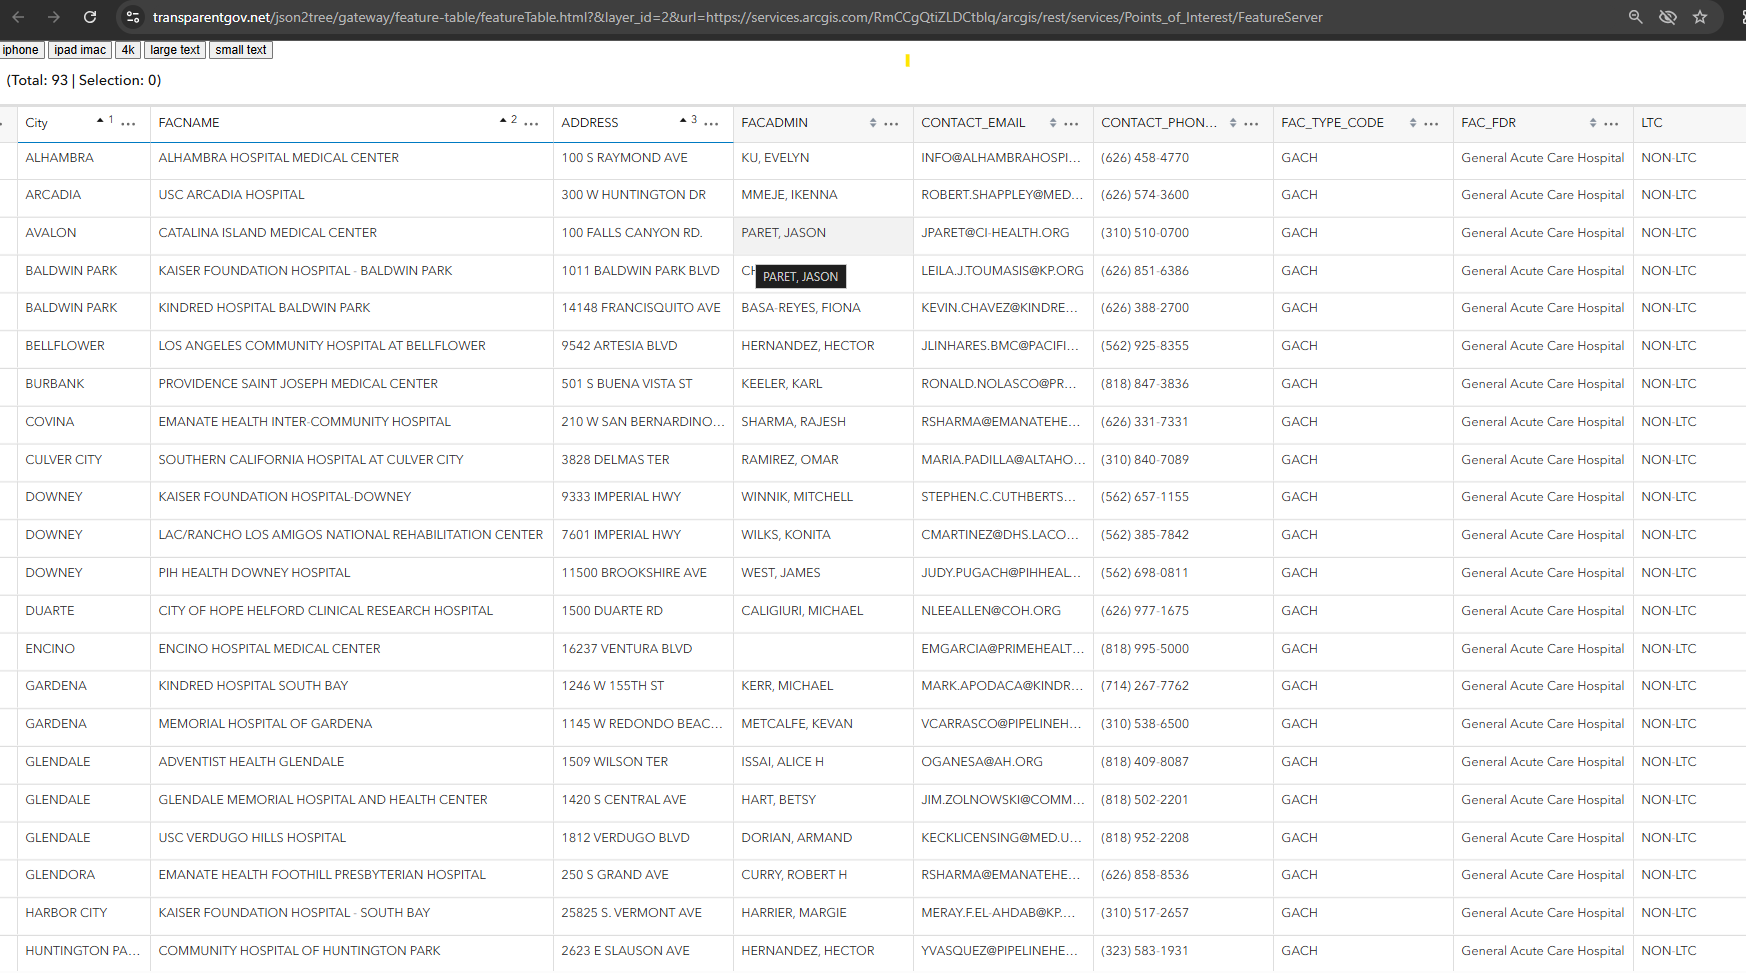1746x973 pixels.
Task: Open the site information icon in address bar
Action: click(x=132, y=17)
